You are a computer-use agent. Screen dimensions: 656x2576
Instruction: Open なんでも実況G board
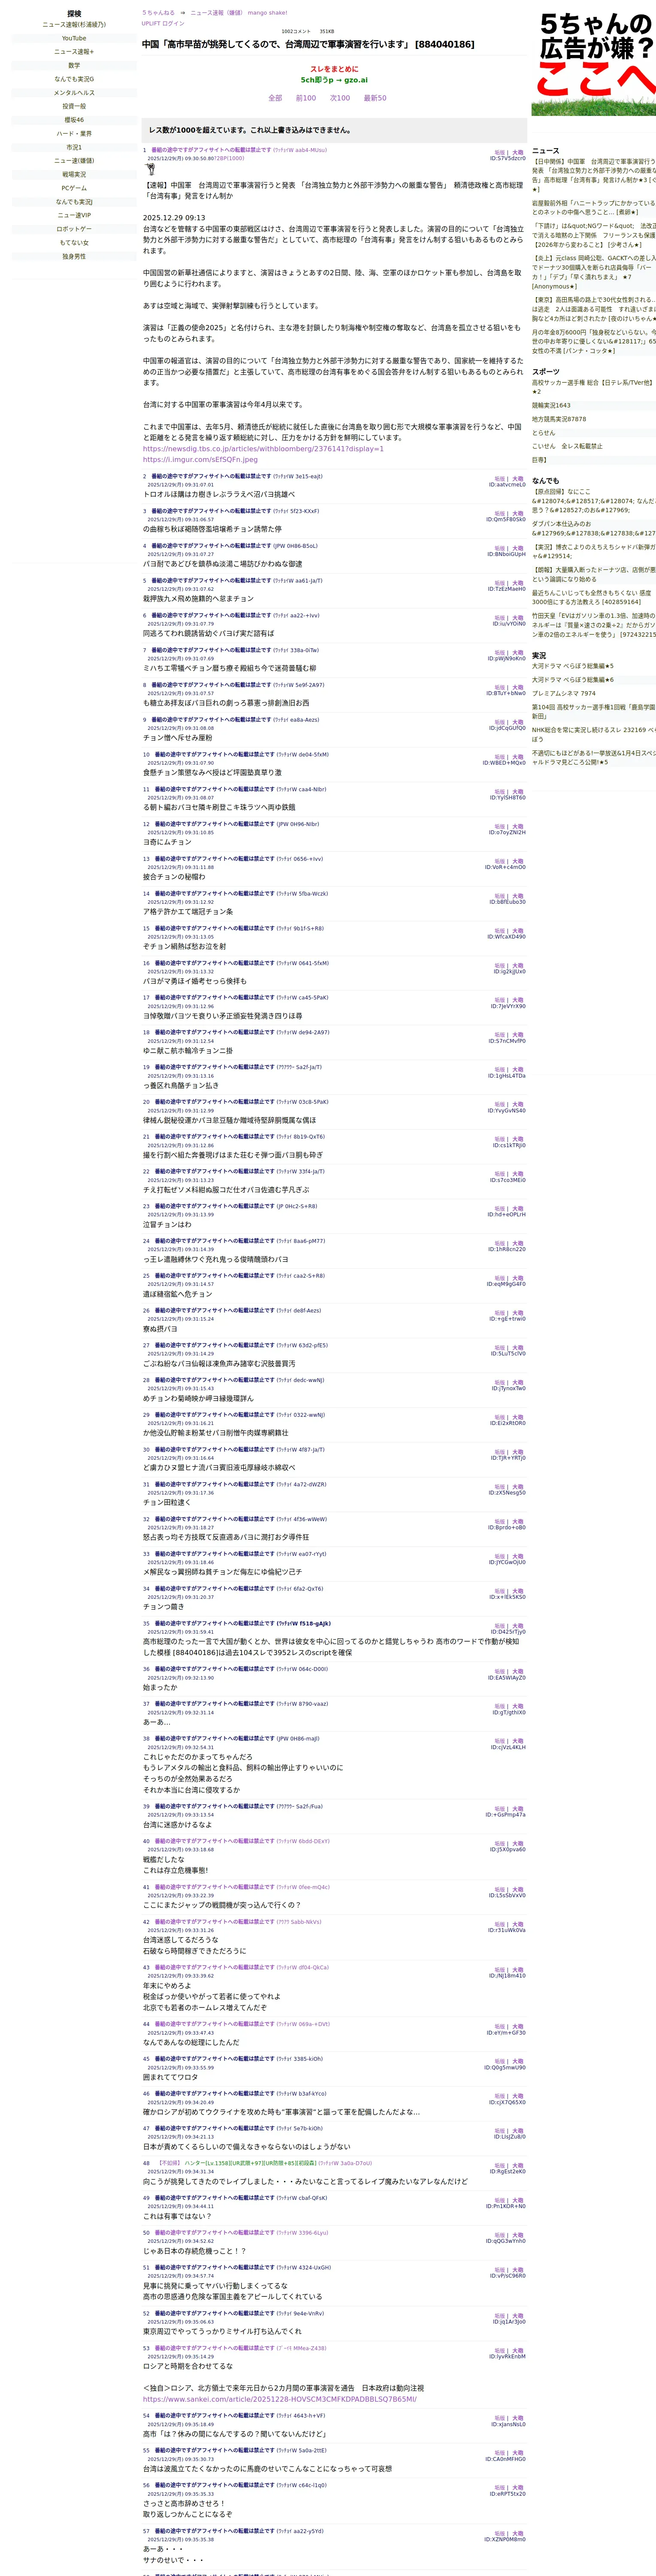pyautogui.click(x=74, y=79)
